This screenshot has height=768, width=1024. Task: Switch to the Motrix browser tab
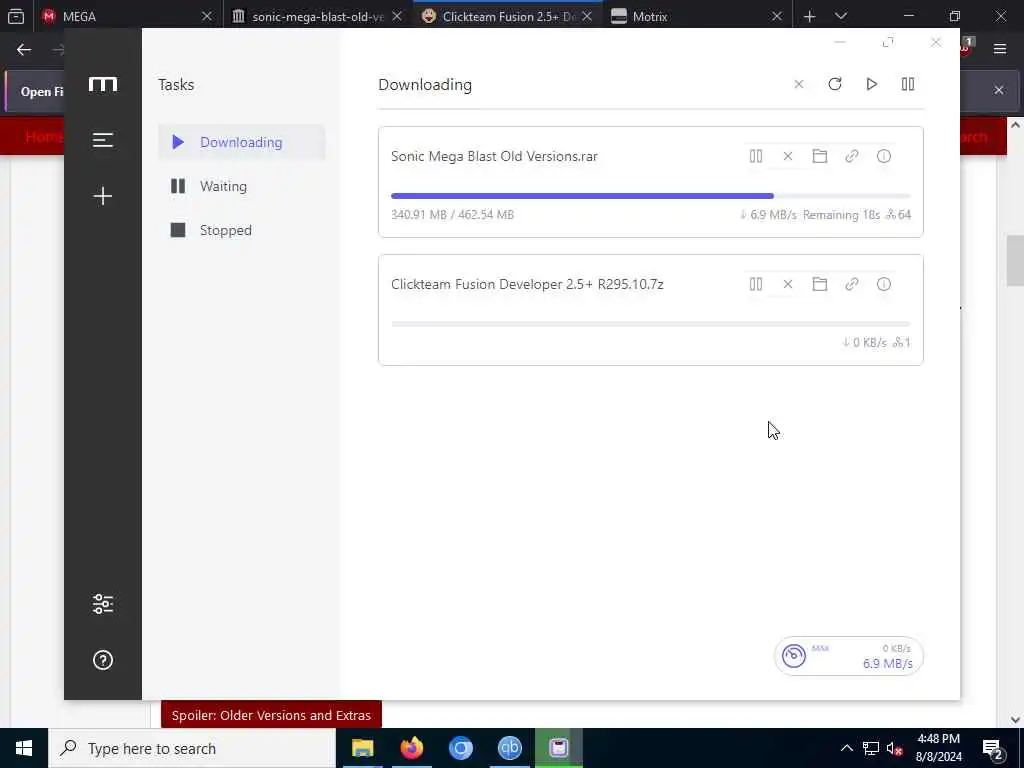click(x=696, y=16)
